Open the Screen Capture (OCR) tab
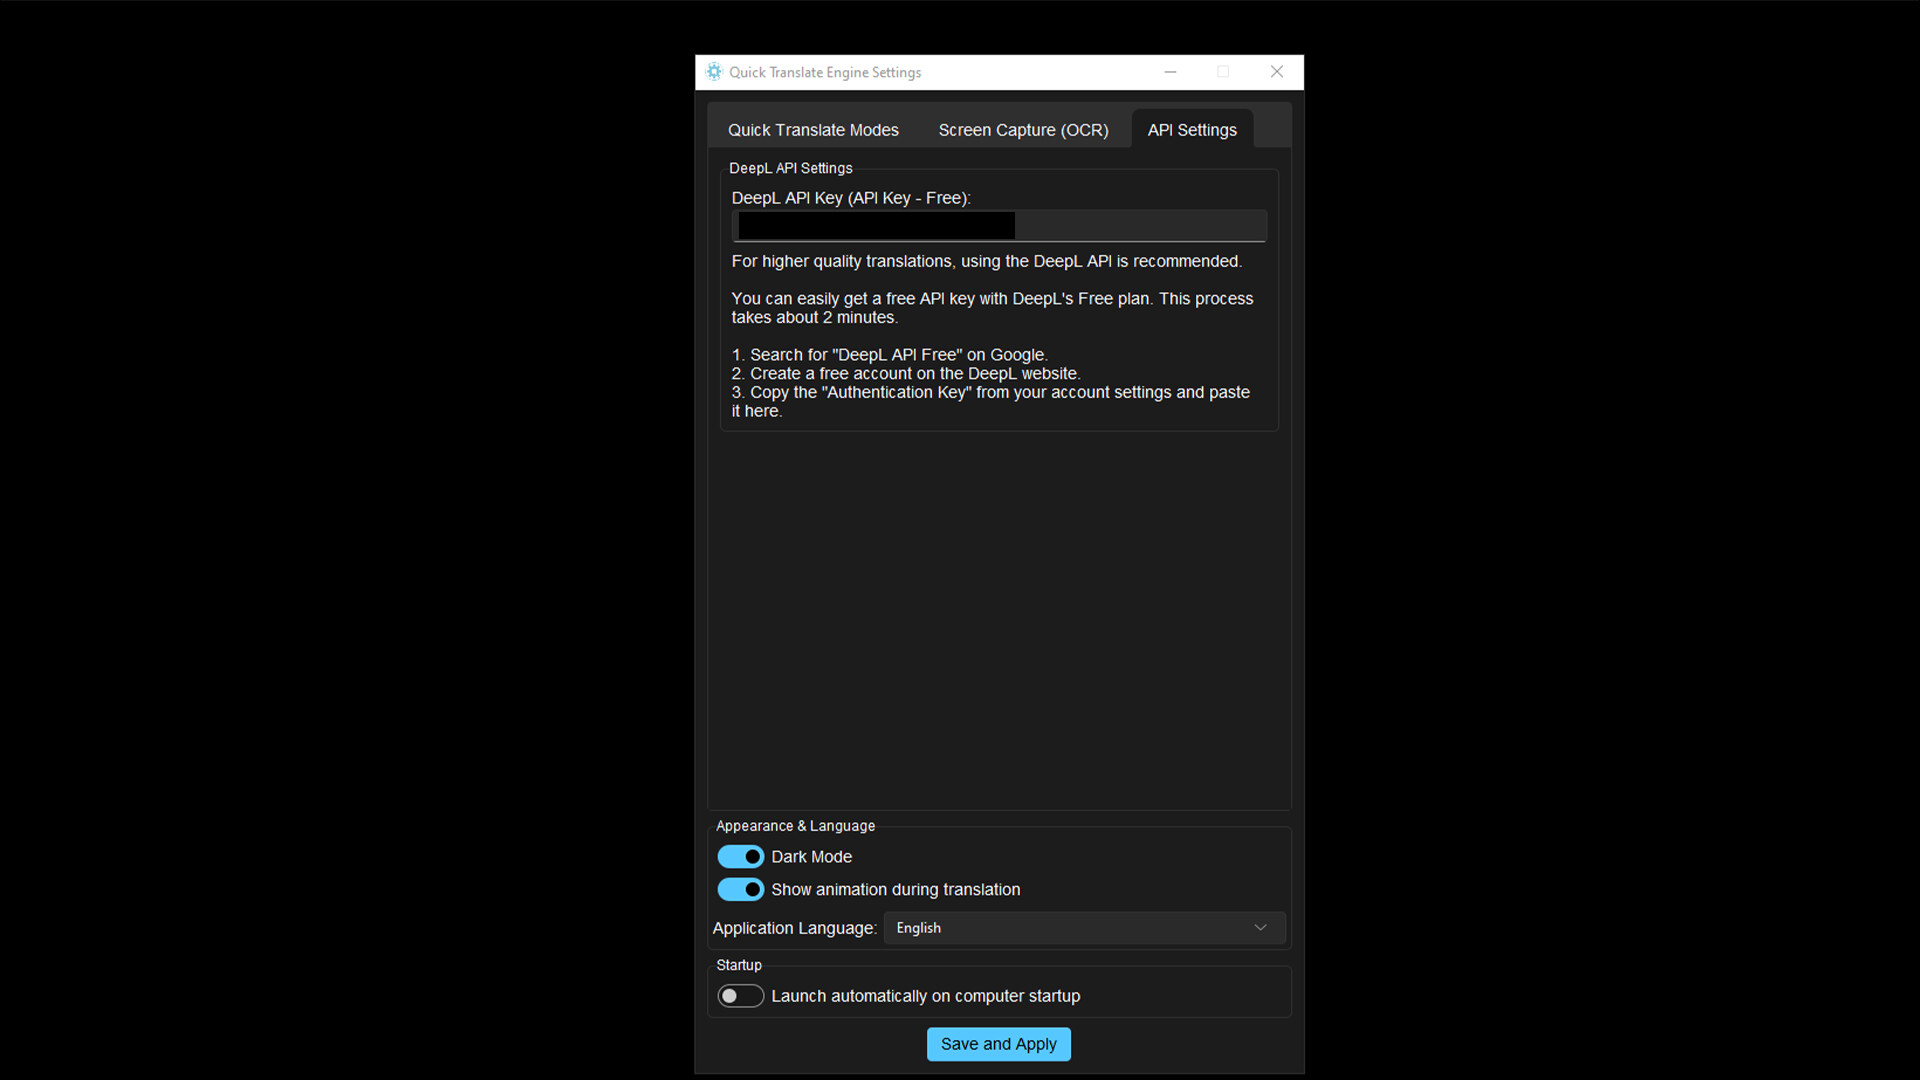The image size is (1920, 1080). coord(1023,130)
